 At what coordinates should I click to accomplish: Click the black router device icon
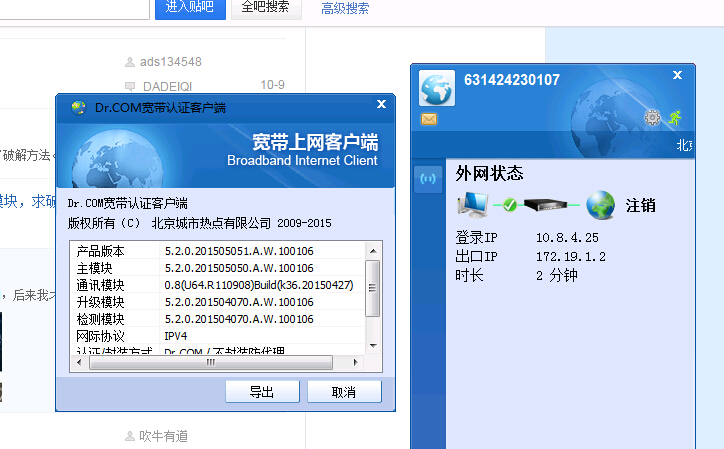(545, 205)
